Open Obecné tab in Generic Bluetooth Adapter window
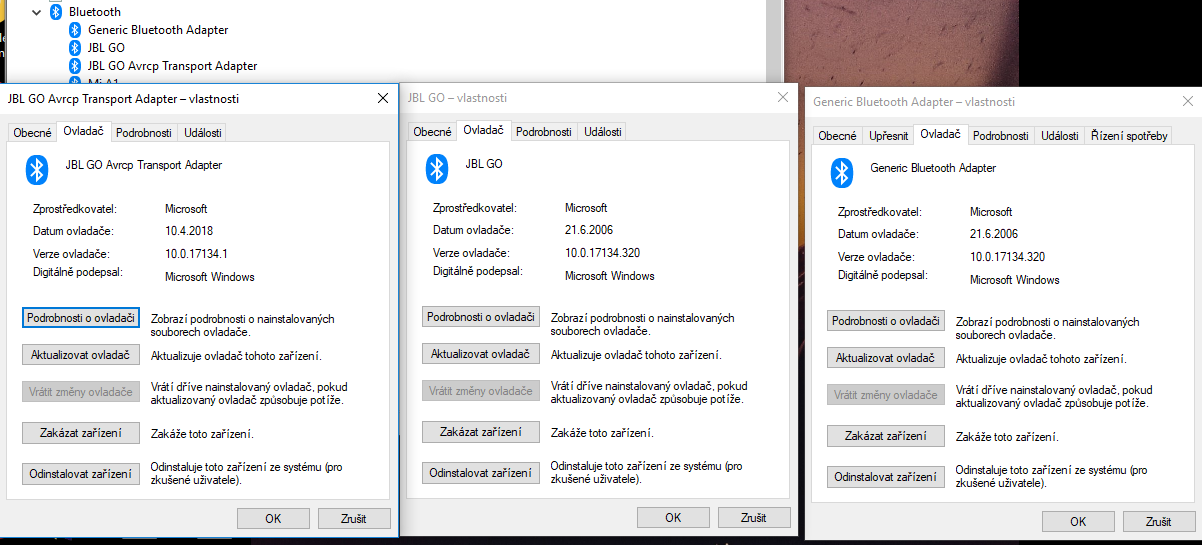 [x=838, y=136]
